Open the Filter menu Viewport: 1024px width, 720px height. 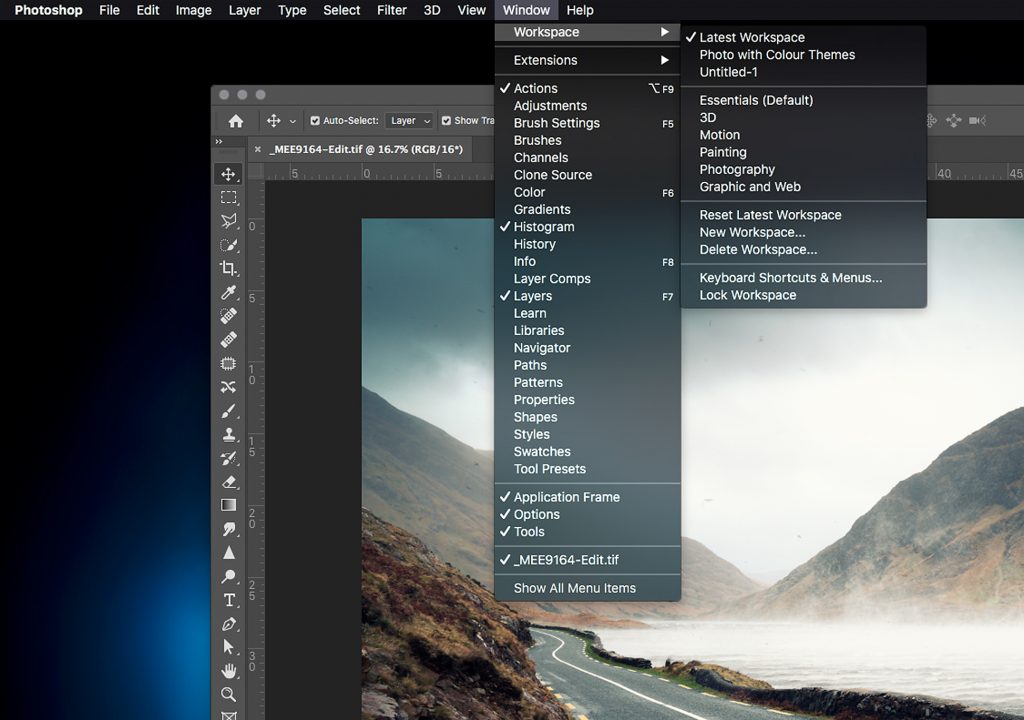(391, 10)
